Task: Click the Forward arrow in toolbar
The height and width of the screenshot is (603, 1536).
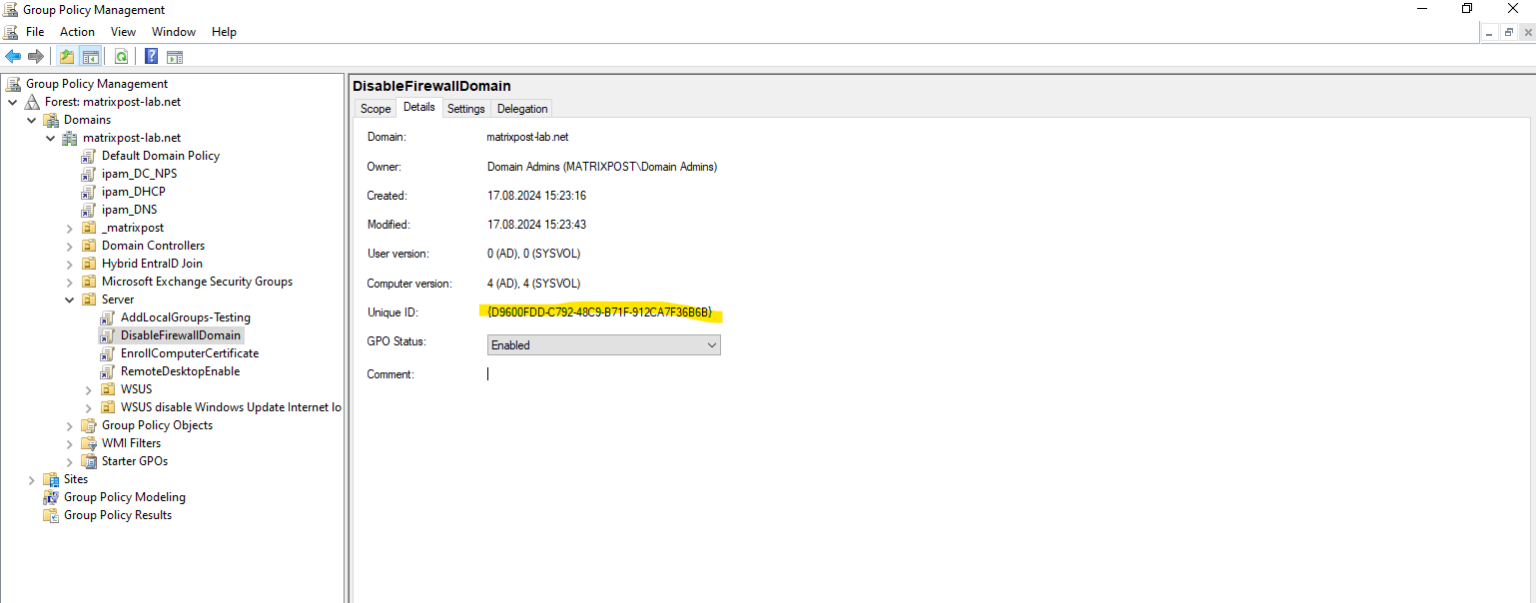Action: tap(36, 56)
